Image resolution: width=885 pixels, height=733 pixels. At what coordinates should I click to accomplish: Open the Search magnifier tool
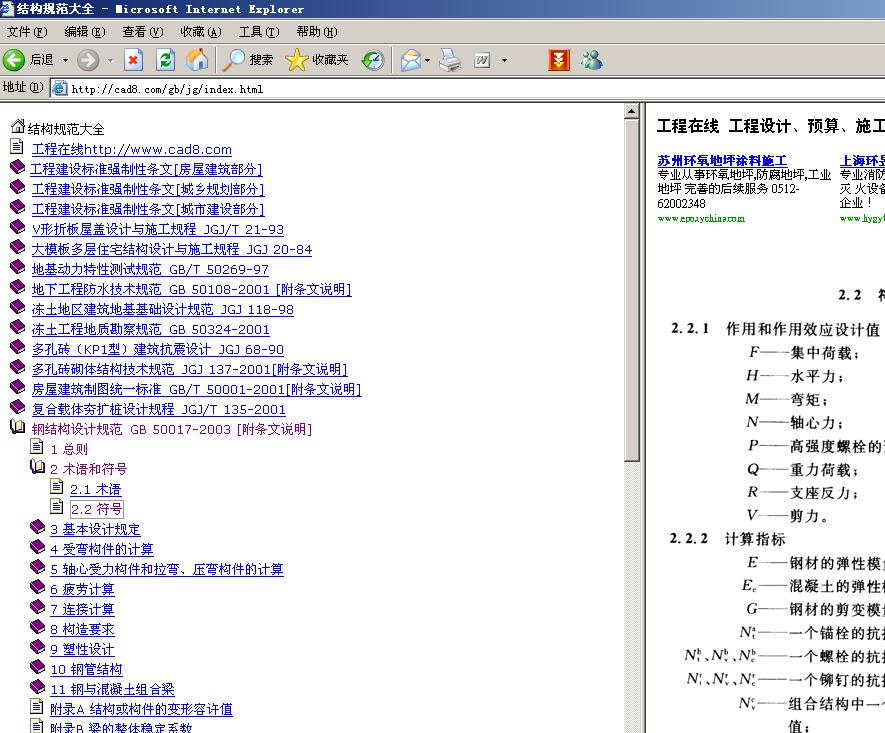pyautogui.click(x=233, y=60)
